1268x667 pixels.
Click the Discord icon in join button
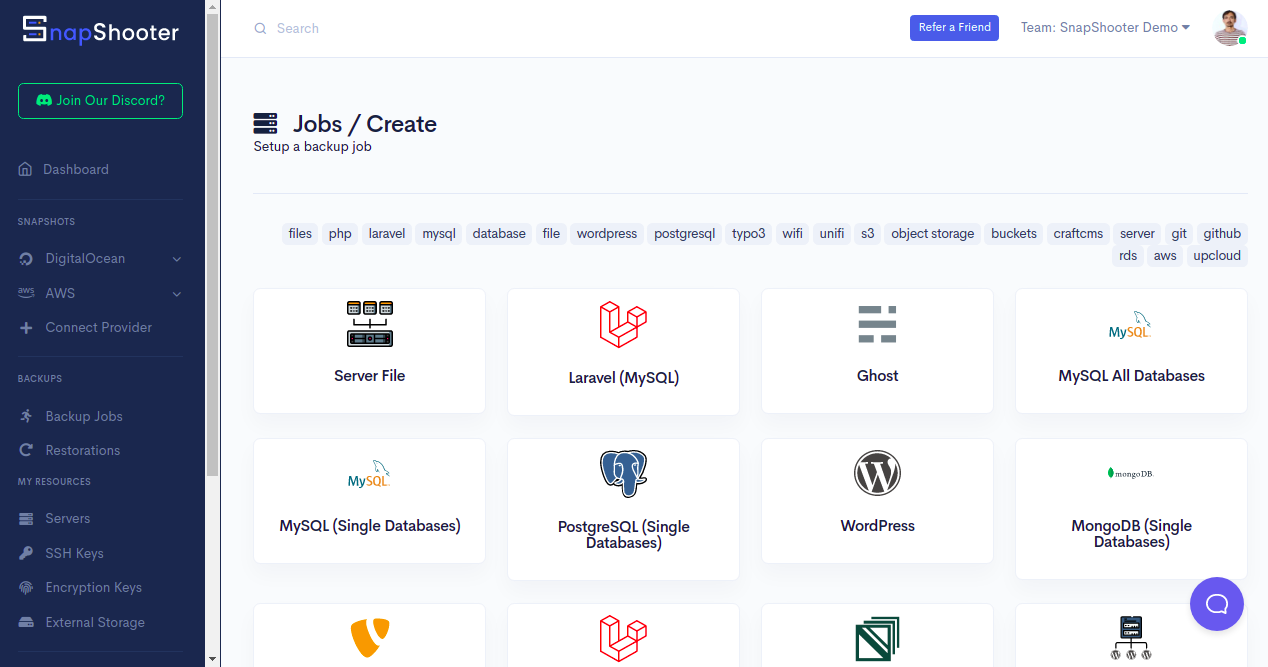43,101
